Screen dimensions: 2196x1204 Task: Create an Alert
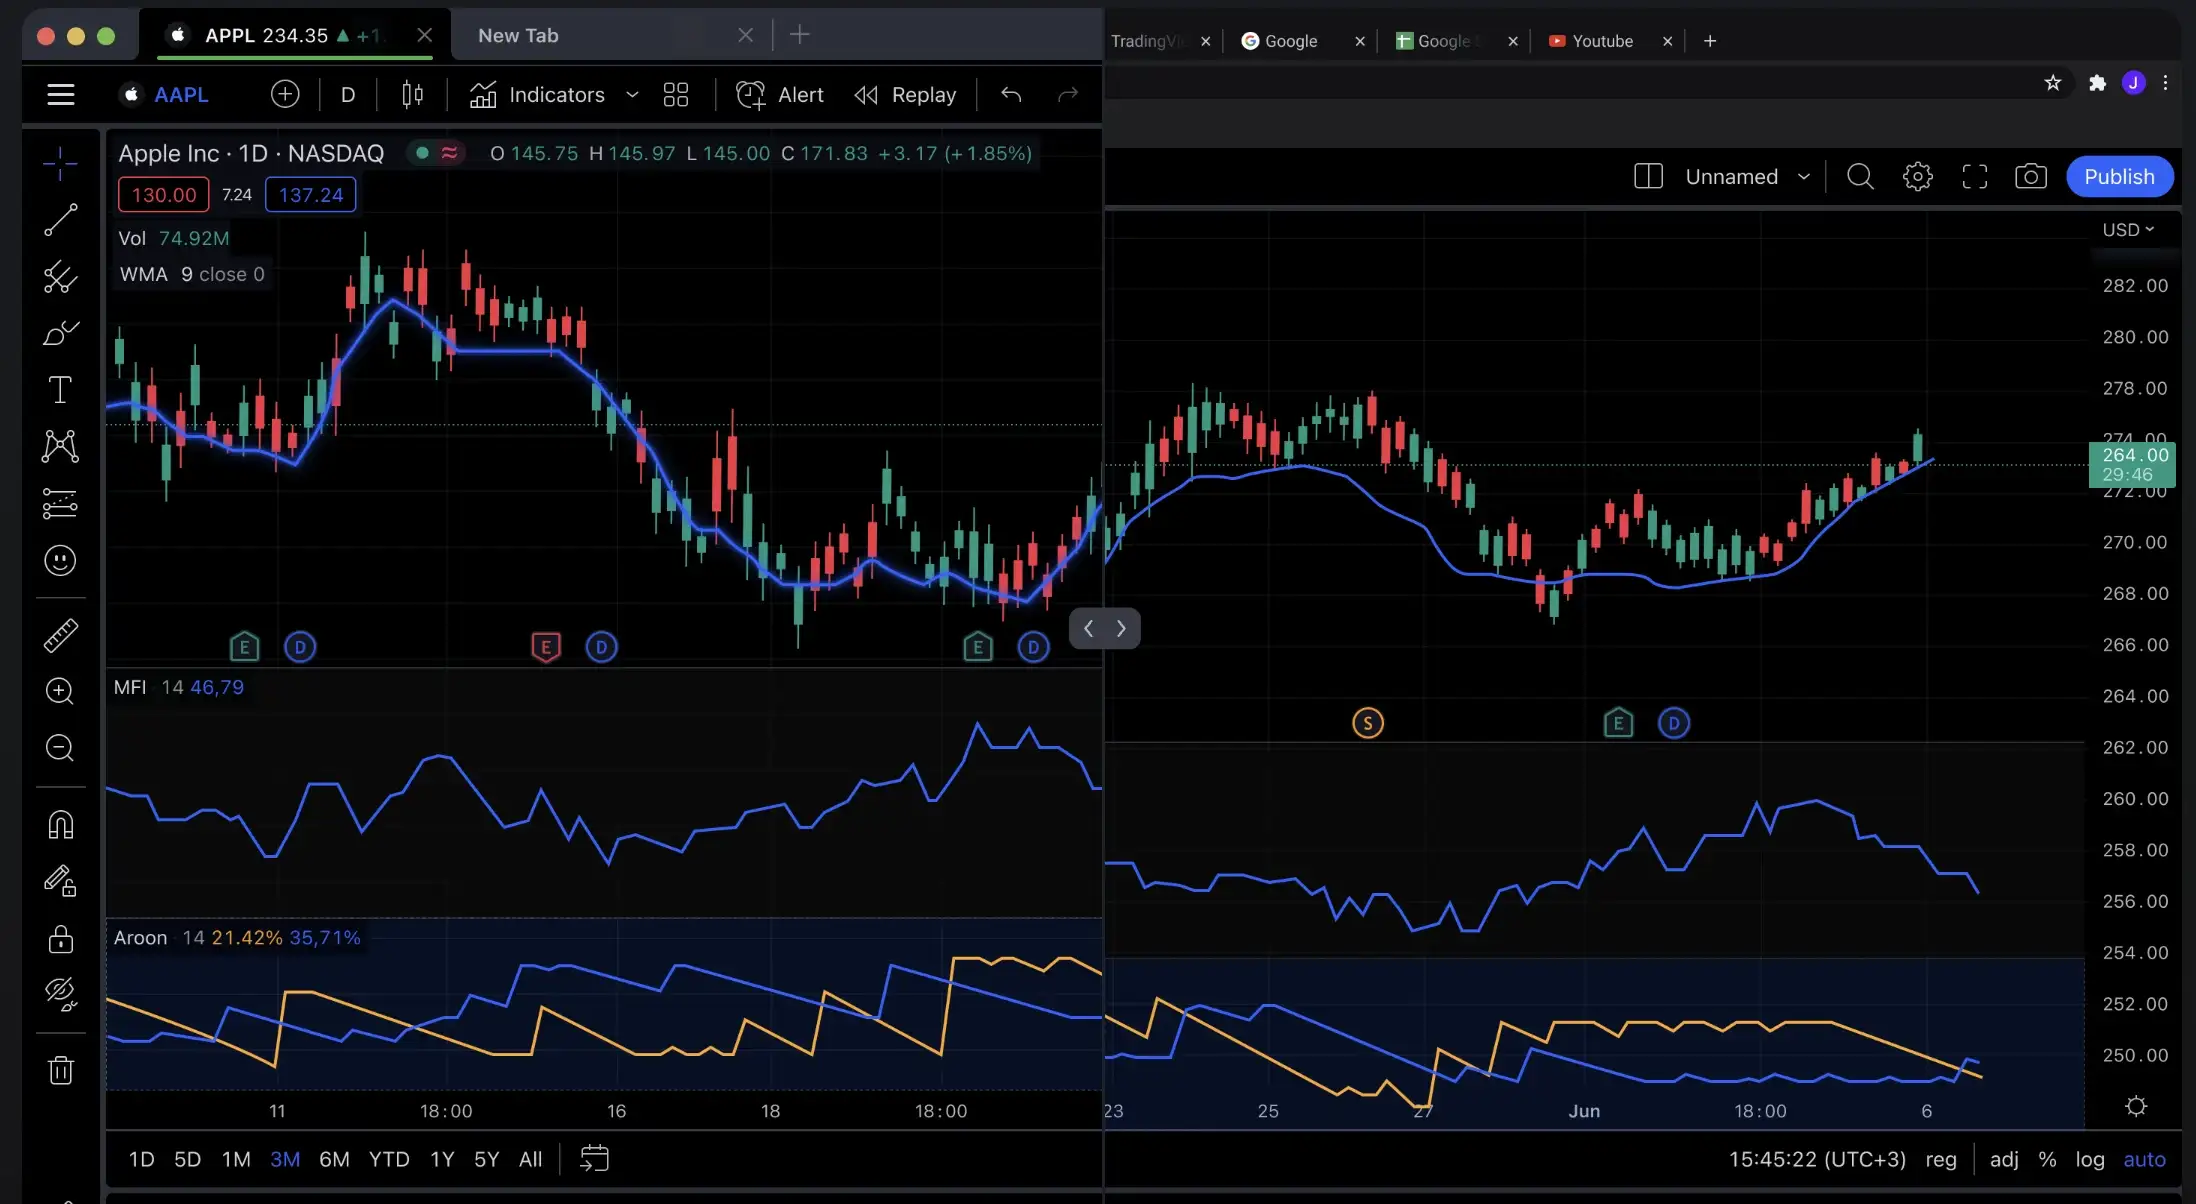780,94
